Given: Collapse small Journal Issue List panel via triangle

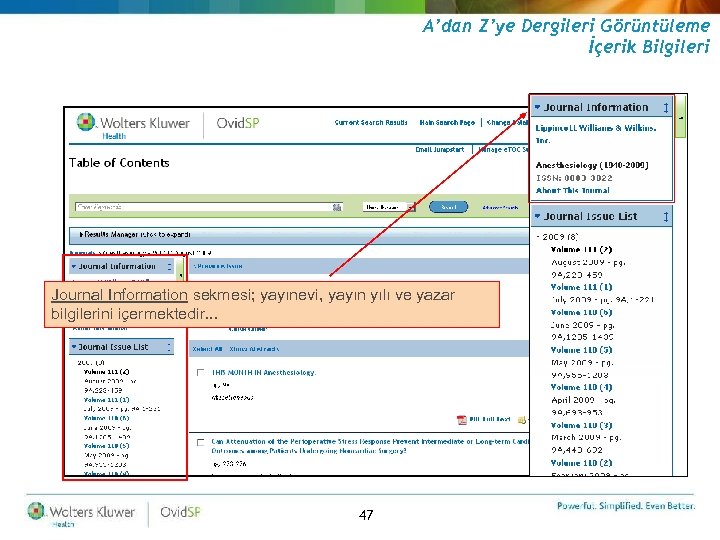Looking at the screenshot, I should (x=73, y=347).
